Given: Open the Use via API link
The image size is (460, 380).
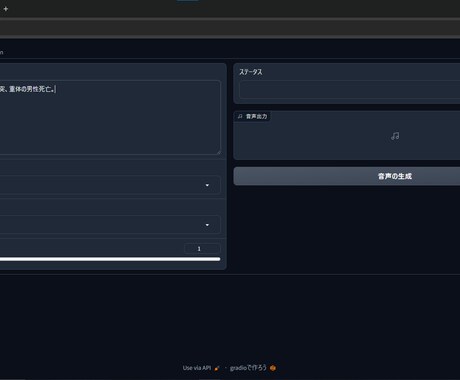Looking at the screenshot, I should tap(201, 368).
